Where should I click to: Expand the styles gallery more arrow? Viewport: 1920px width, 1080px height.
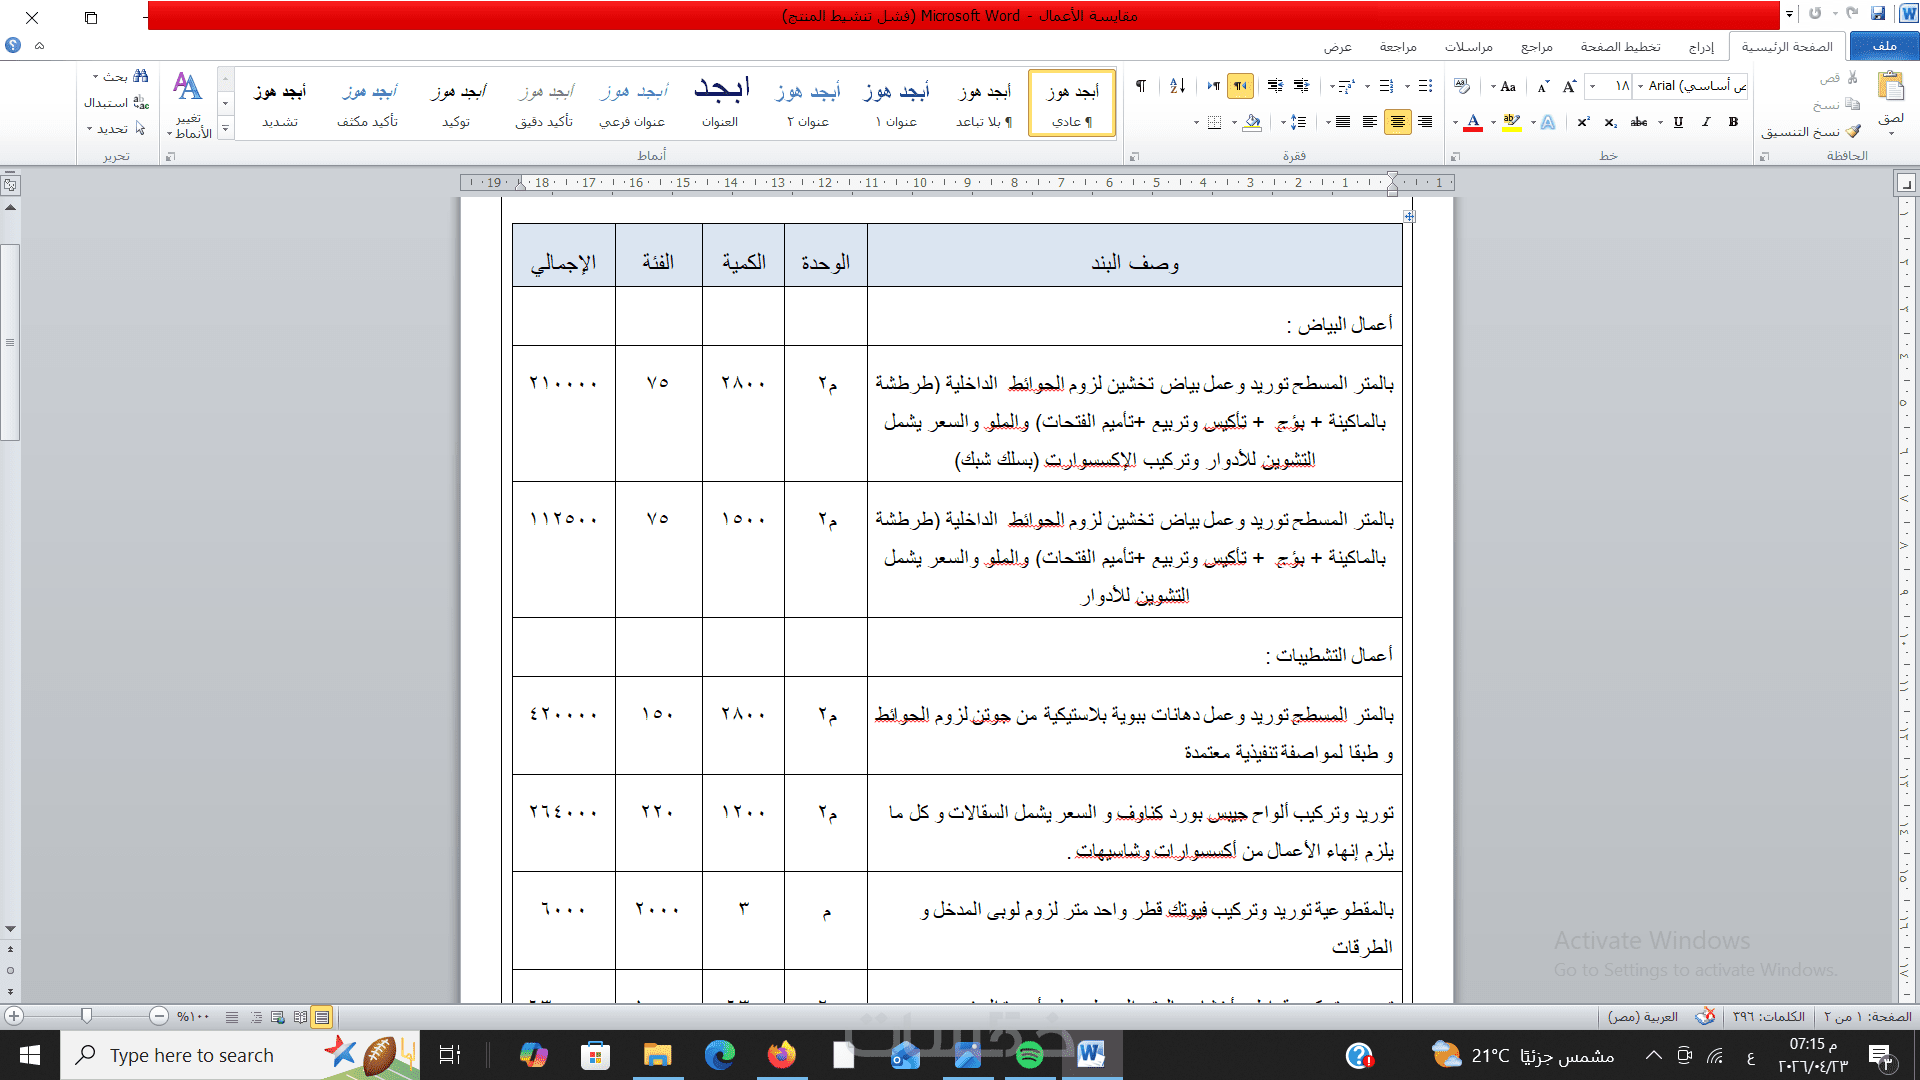[225, 128]
